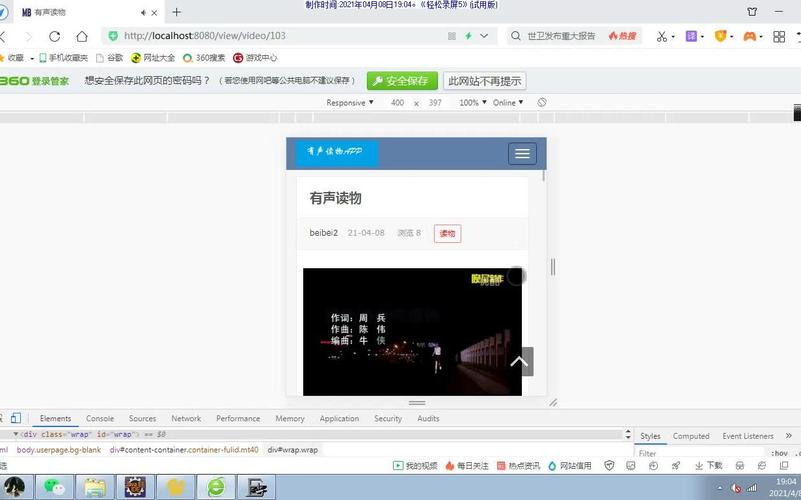This screenshot has width=801, height=500.
Task: Click the 安全保存 green button
Action: [402, 81]
